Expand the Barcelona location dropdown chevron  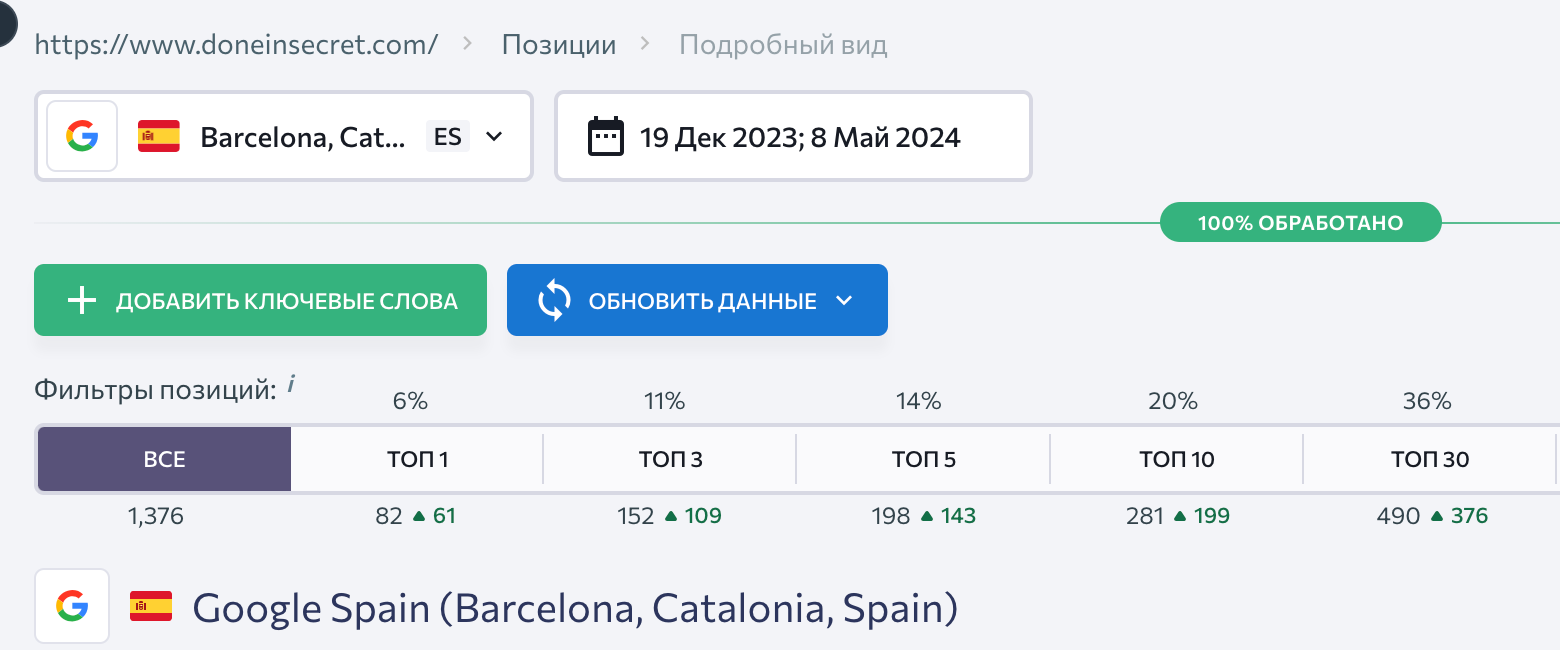[x=494, y=136]
